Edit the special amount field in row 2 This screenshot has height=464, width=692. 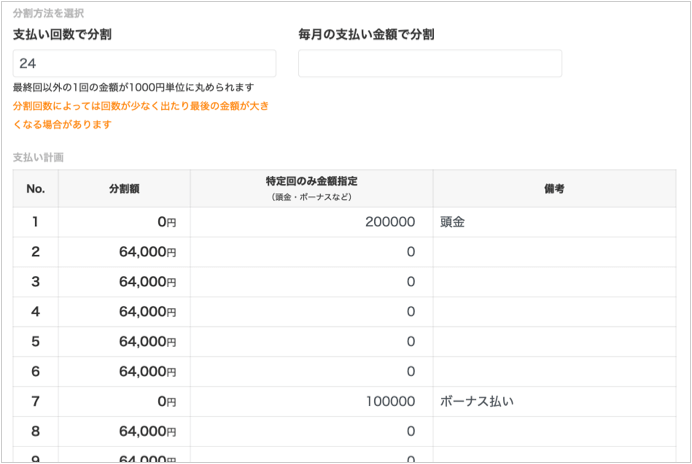click(311, 252)
